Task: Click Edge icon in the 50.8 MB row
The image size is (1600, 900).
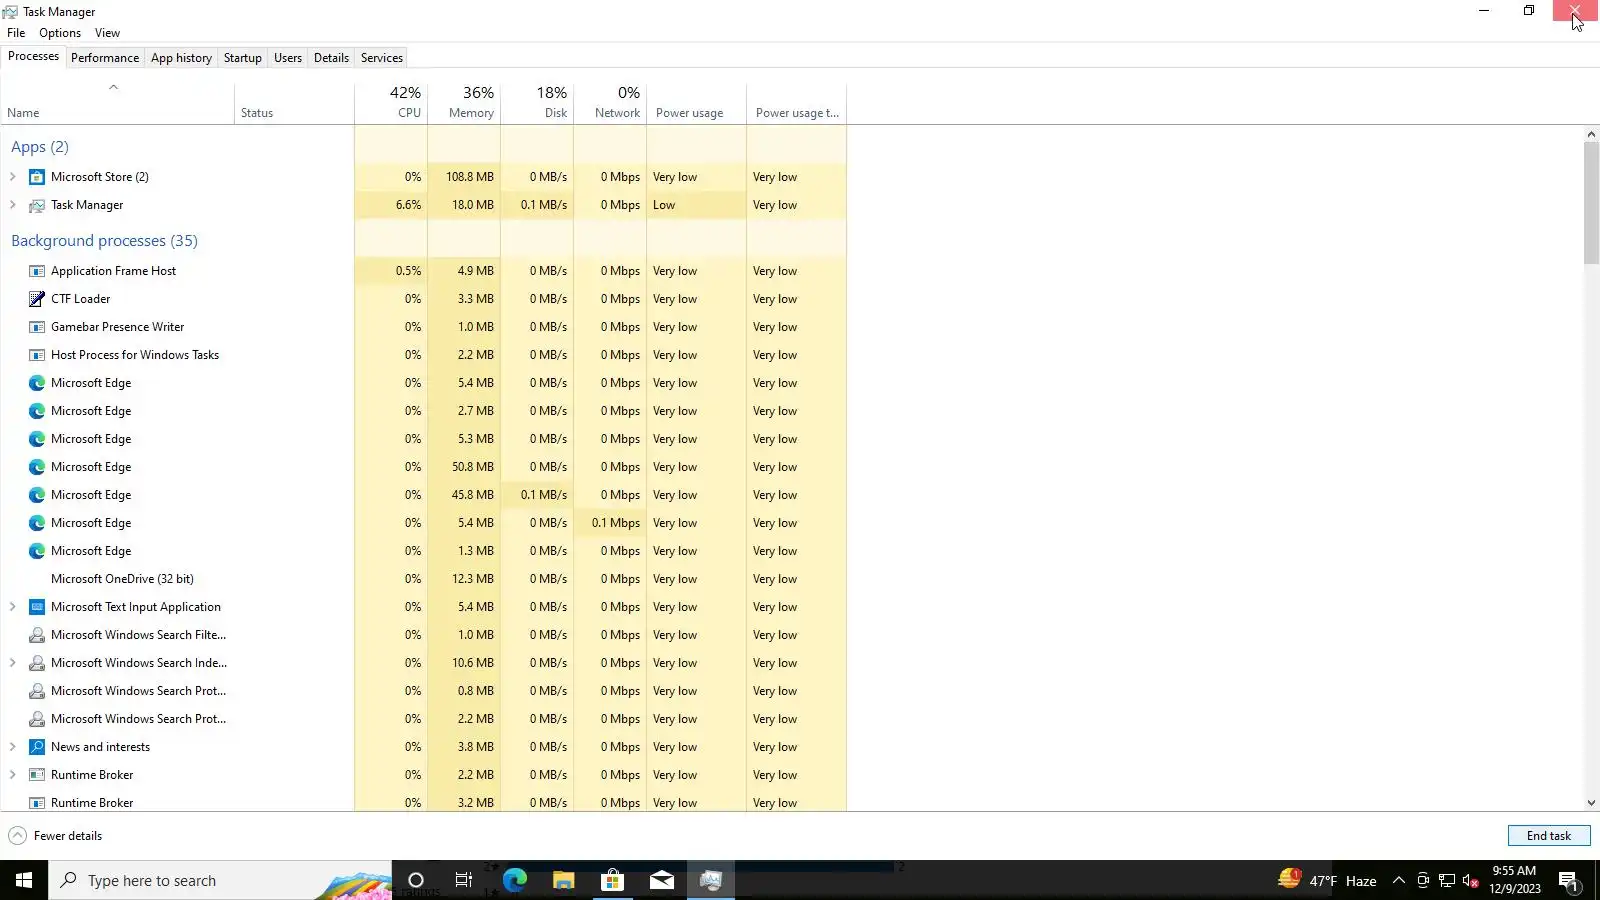Action: point(37,467)
